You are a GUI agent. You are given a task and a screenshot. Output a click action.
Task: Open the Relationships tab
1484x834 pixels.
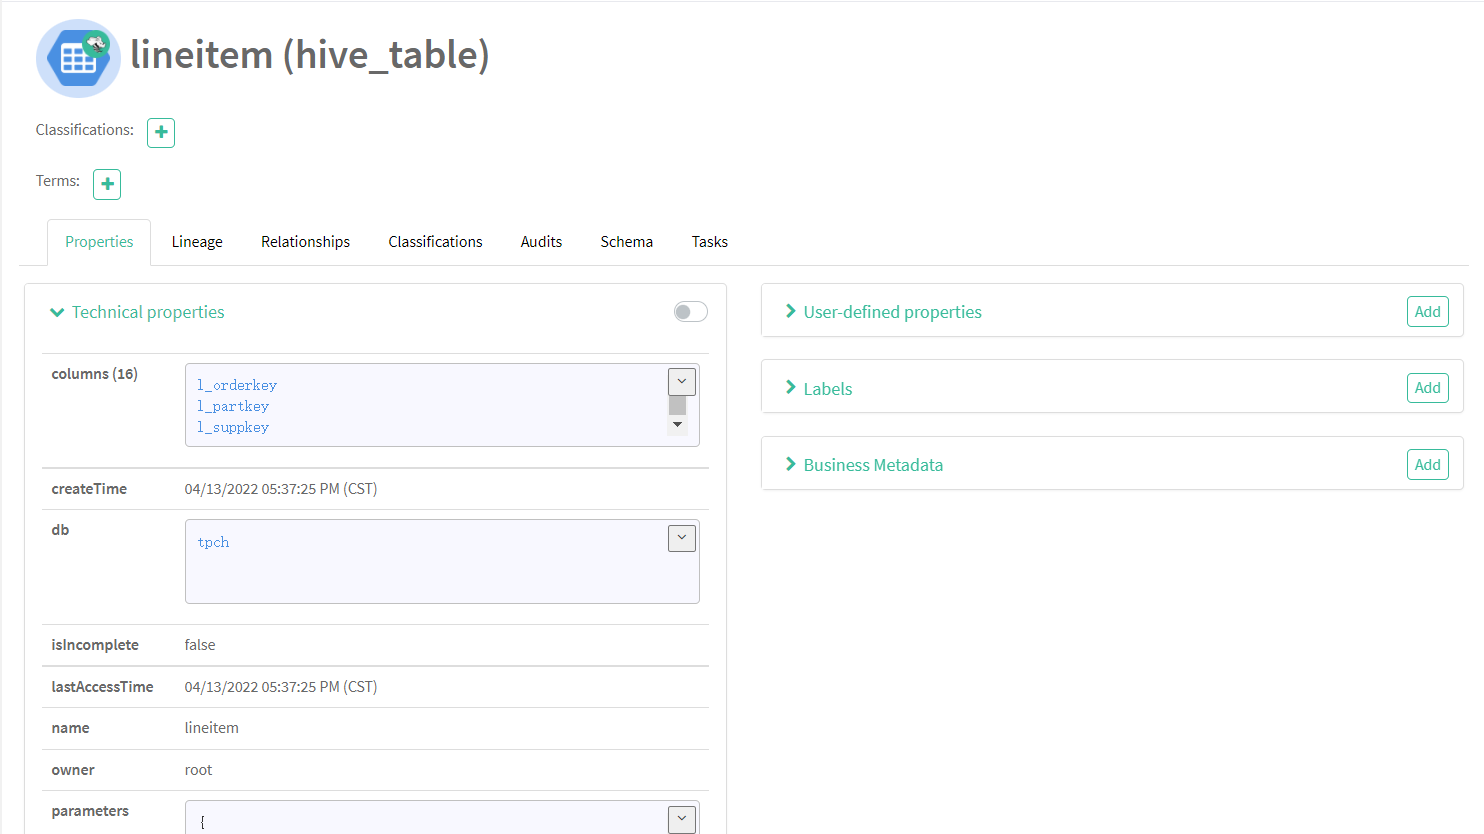tap(305, 241)
